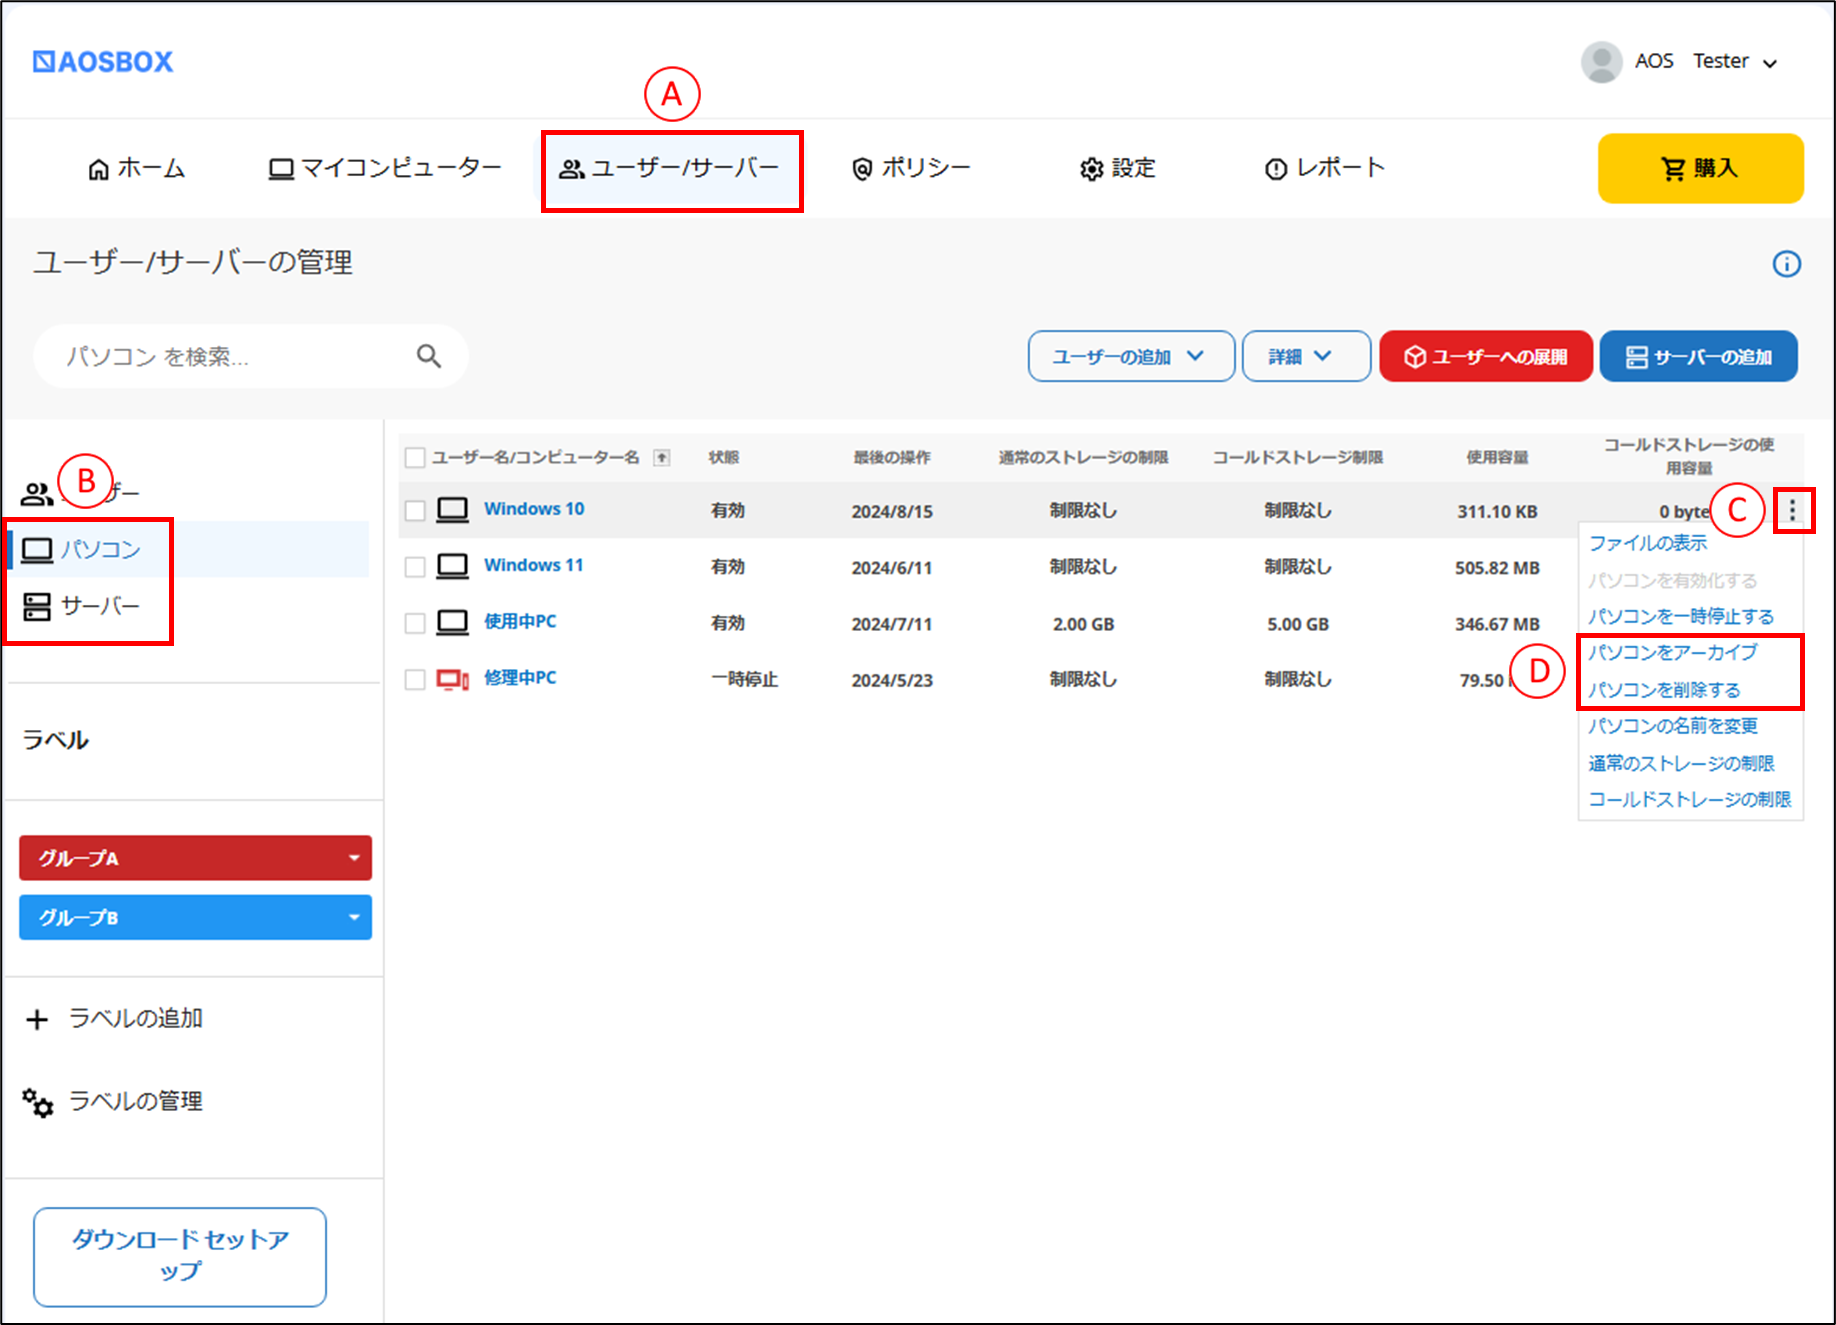Click the laptop icon next to Windows 11
Screen dimensions: 1836x1325
click(x=453, y=566)
